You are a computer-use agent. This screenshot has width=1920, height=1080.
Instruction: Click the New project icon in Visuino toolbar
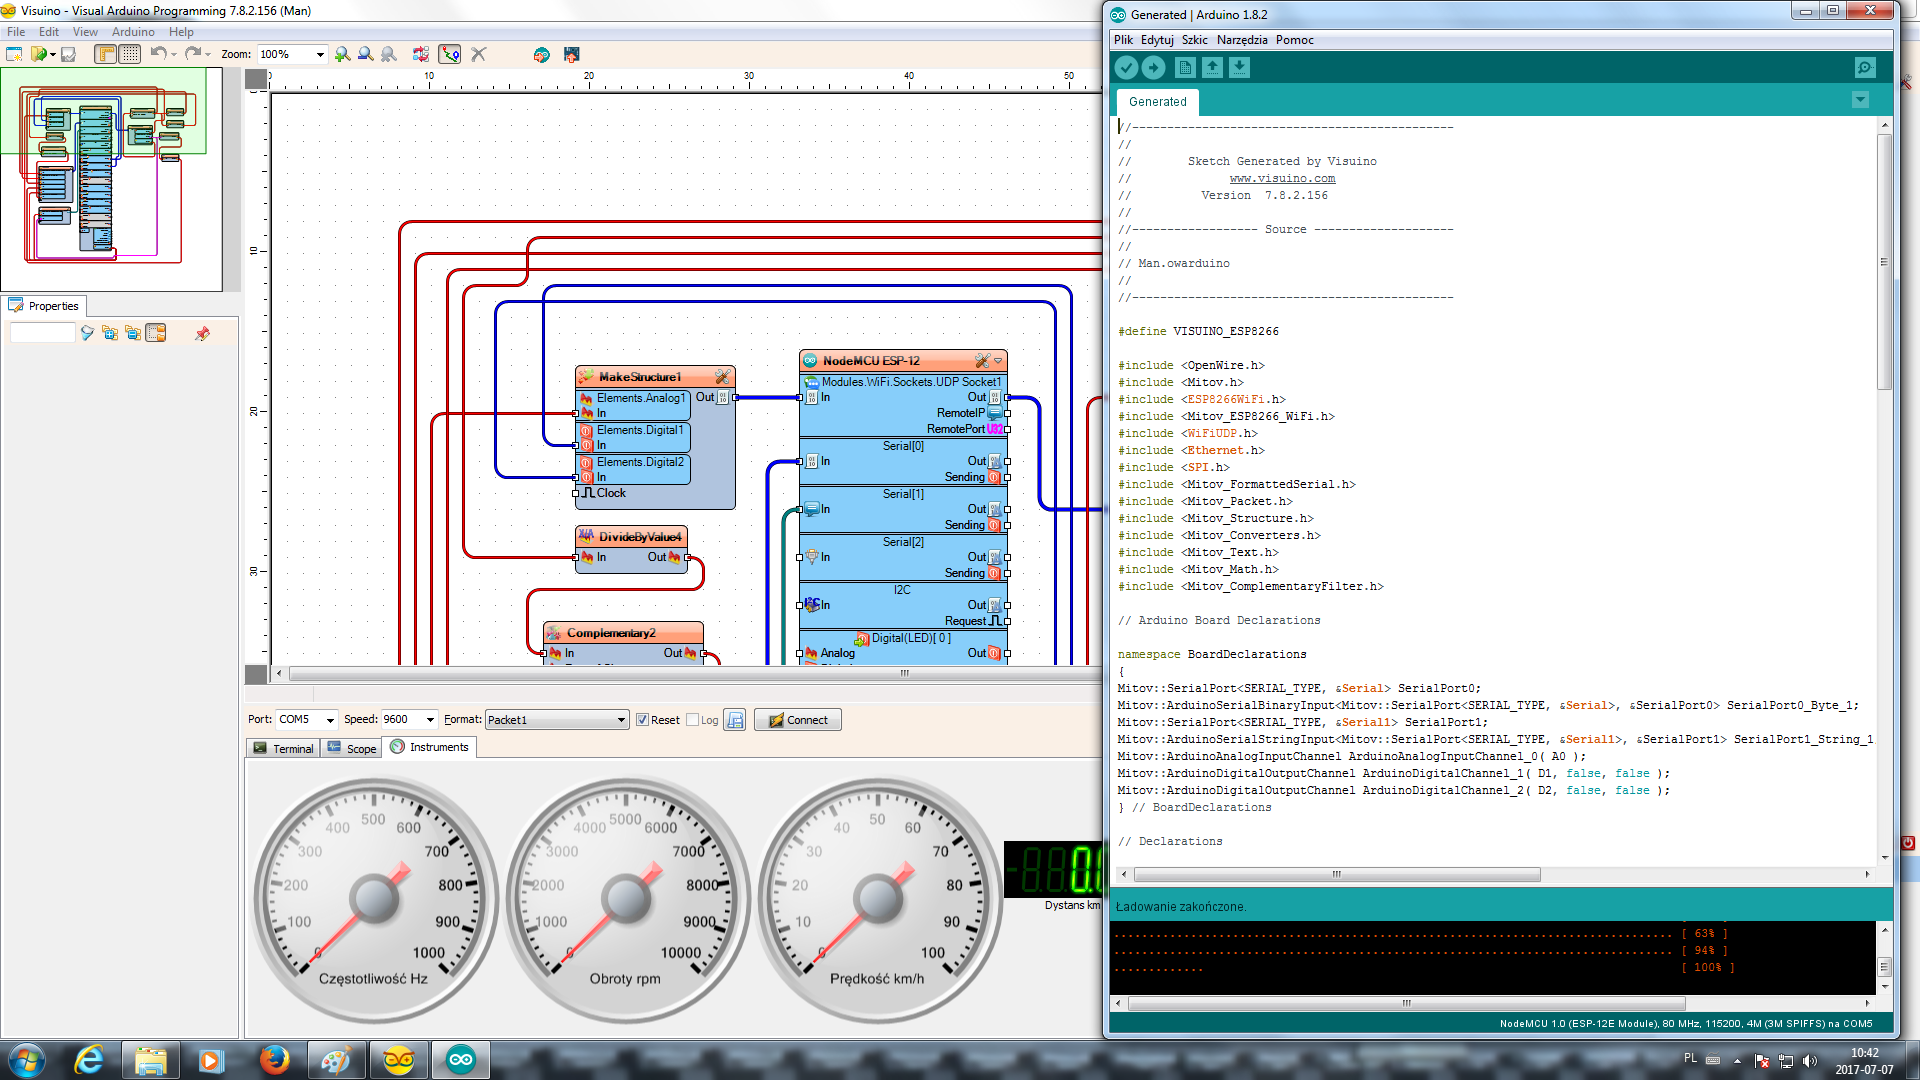coord(14,54)
